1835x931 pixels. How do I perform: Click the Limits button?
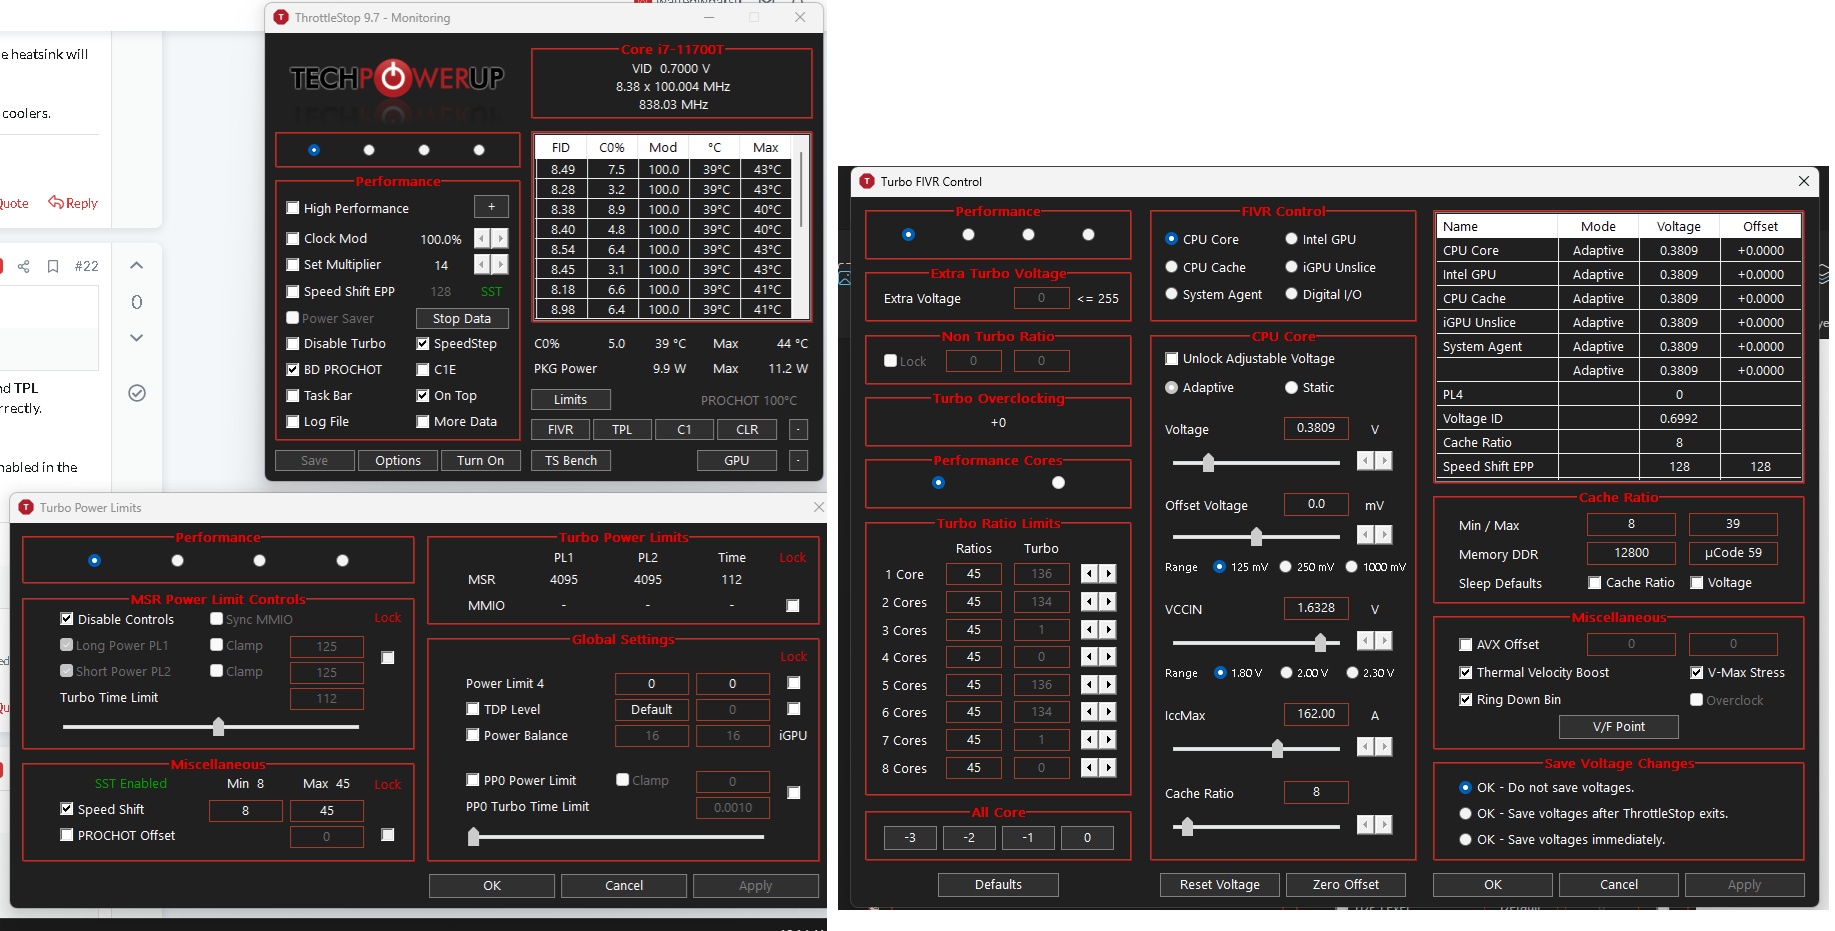coord(571,399)
